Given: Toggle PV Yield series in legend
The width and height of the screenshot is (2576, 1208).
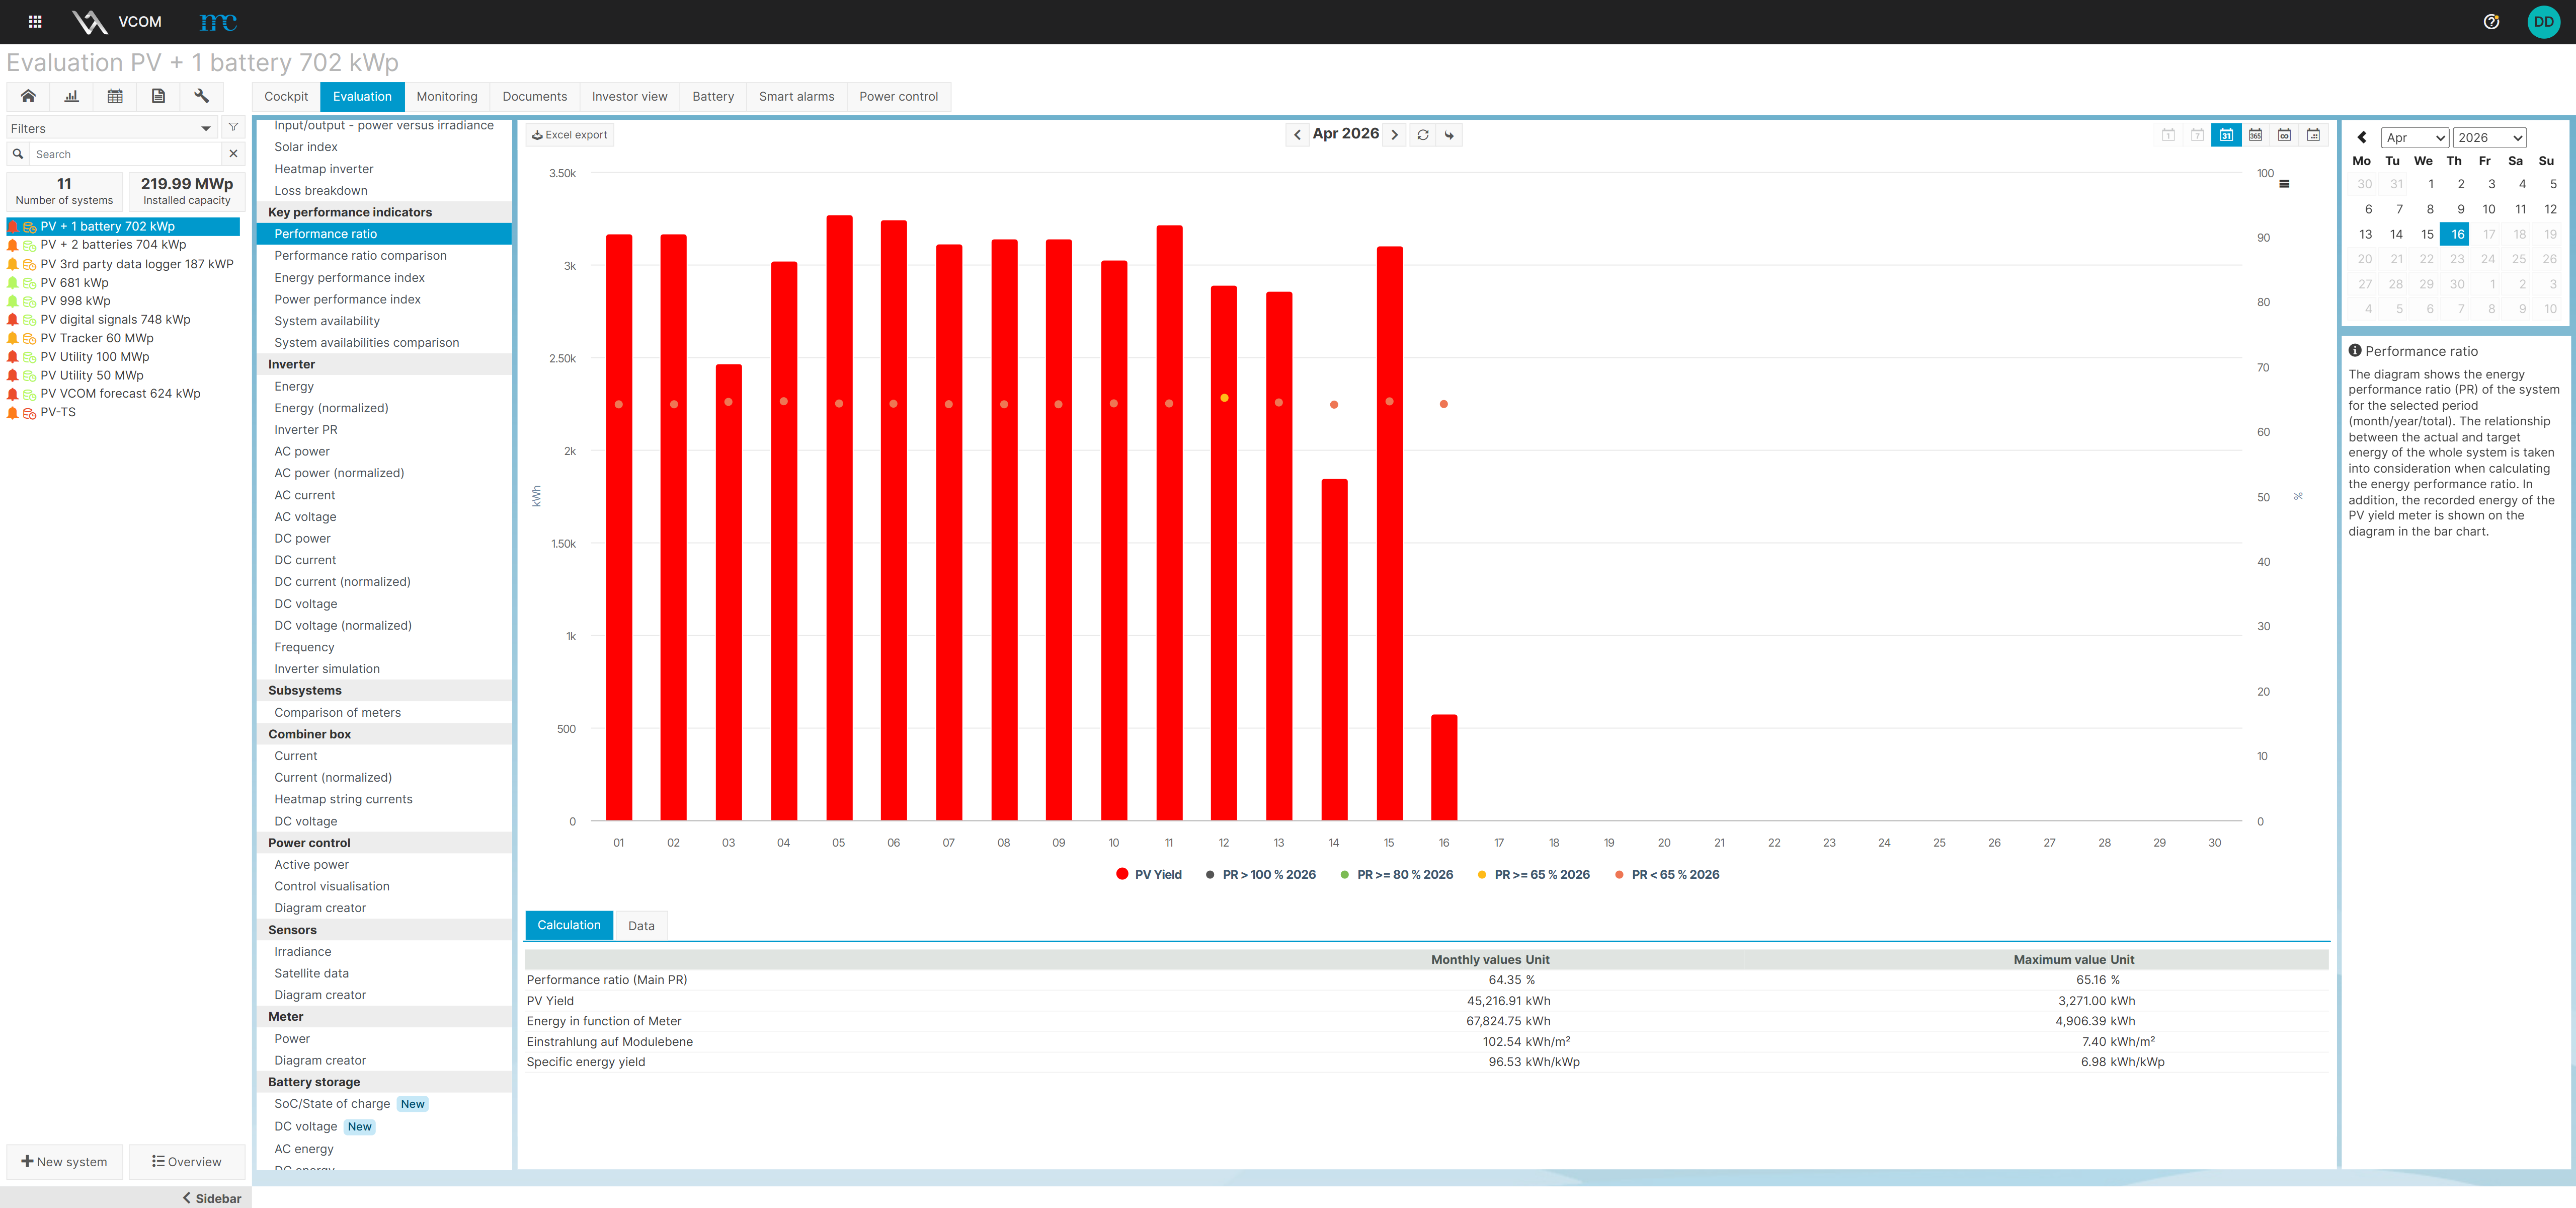Looking at the screenshot, I should click(x=1148, y=874).
